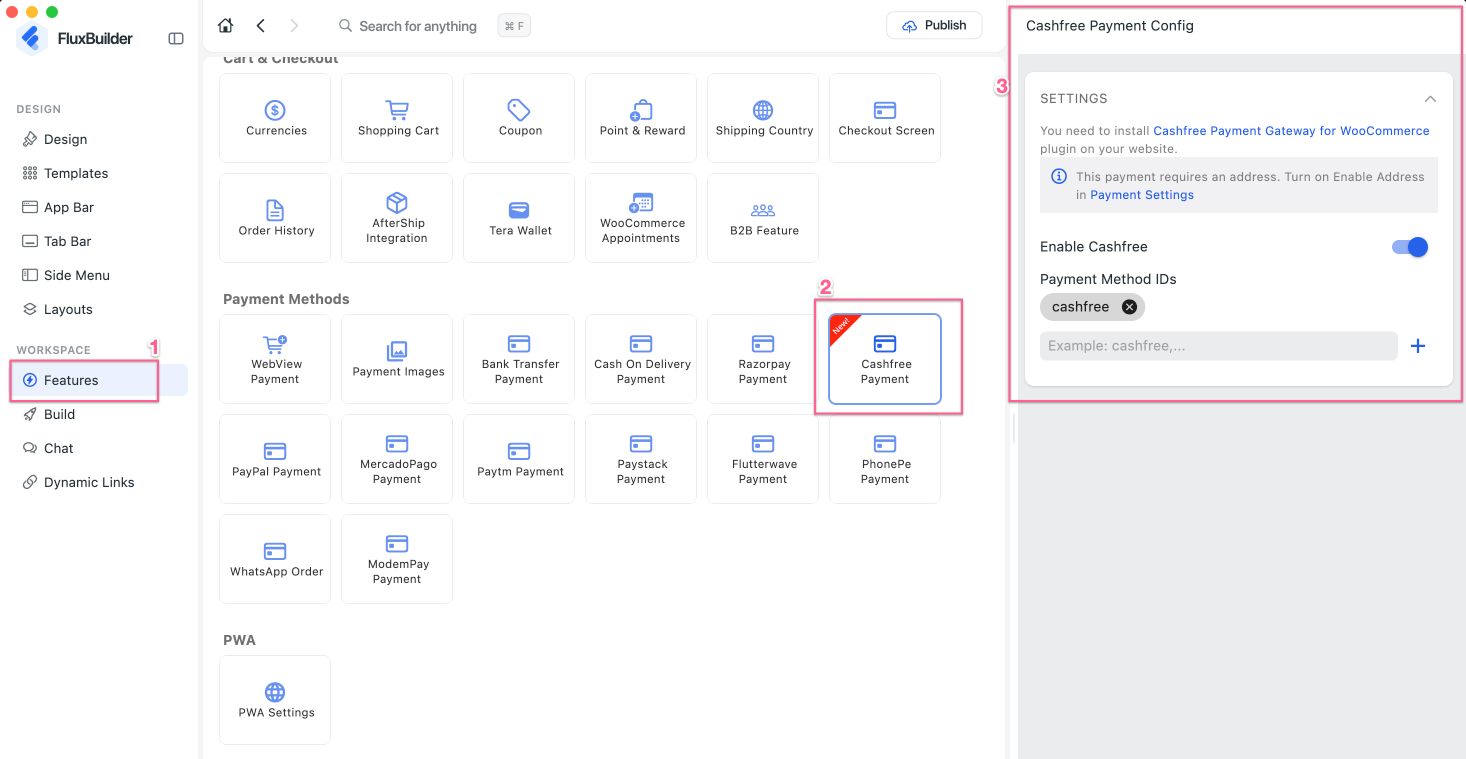Click the Payment Method IDs label

[1108, 279]
